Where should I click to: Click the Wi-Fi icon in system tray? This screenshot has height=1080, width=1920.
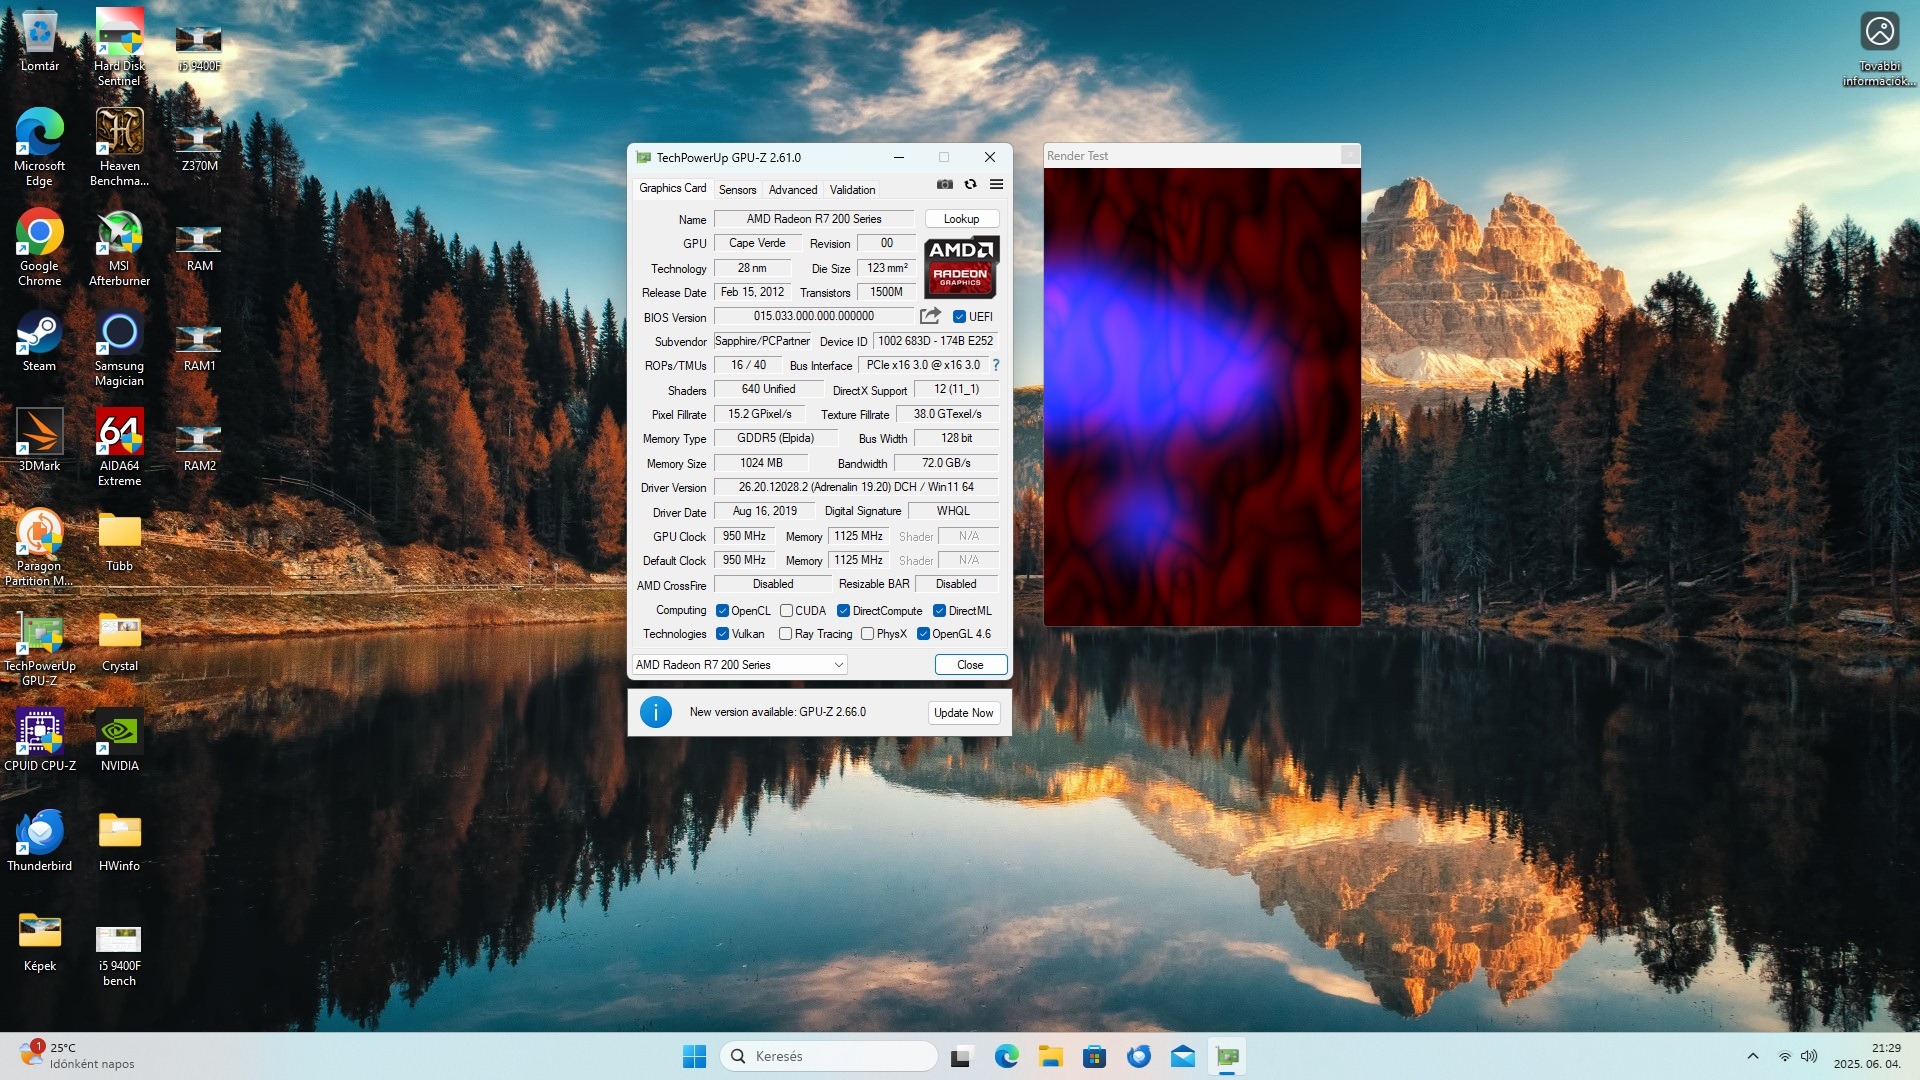(x=1785, y=1056)
